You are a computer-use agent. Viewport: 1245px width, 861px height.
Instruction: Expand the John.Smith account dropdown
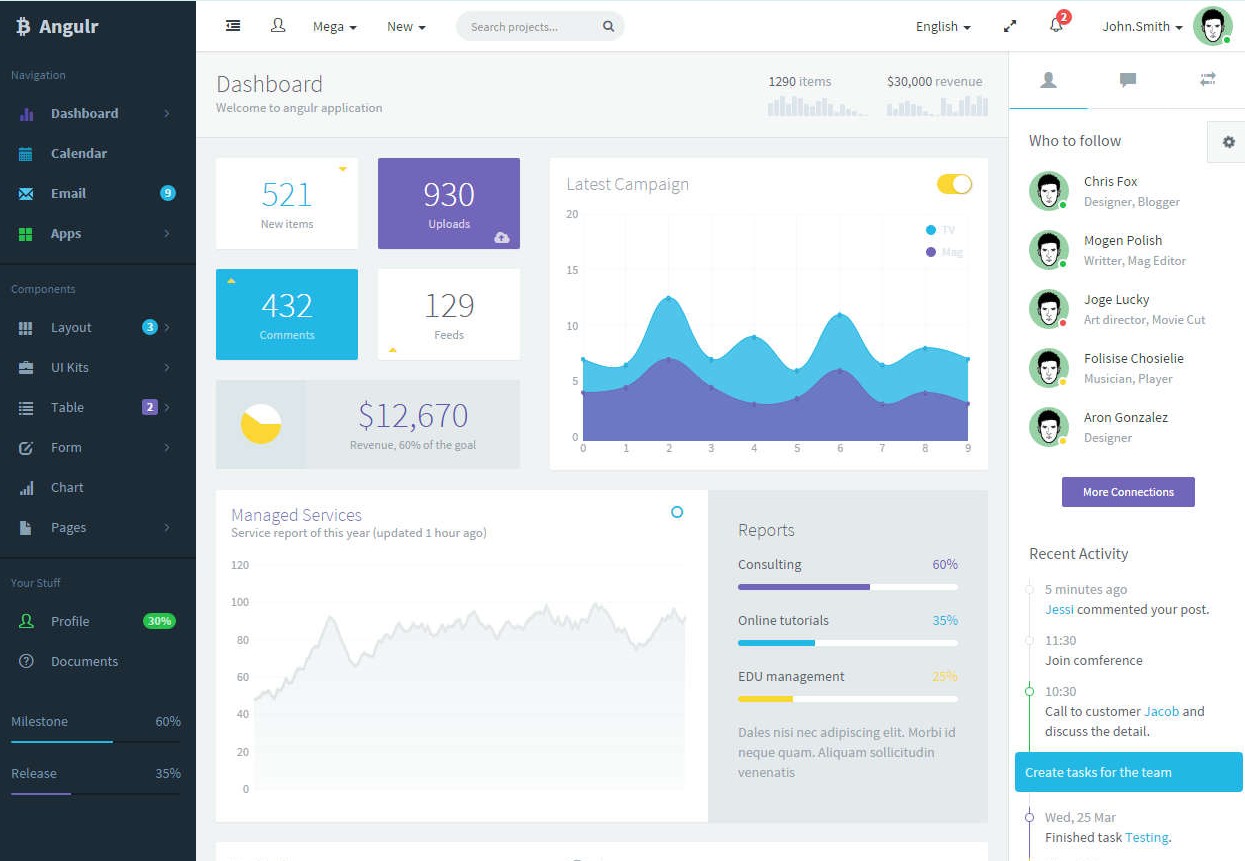pyautogui.click(x=1142, y=27)
